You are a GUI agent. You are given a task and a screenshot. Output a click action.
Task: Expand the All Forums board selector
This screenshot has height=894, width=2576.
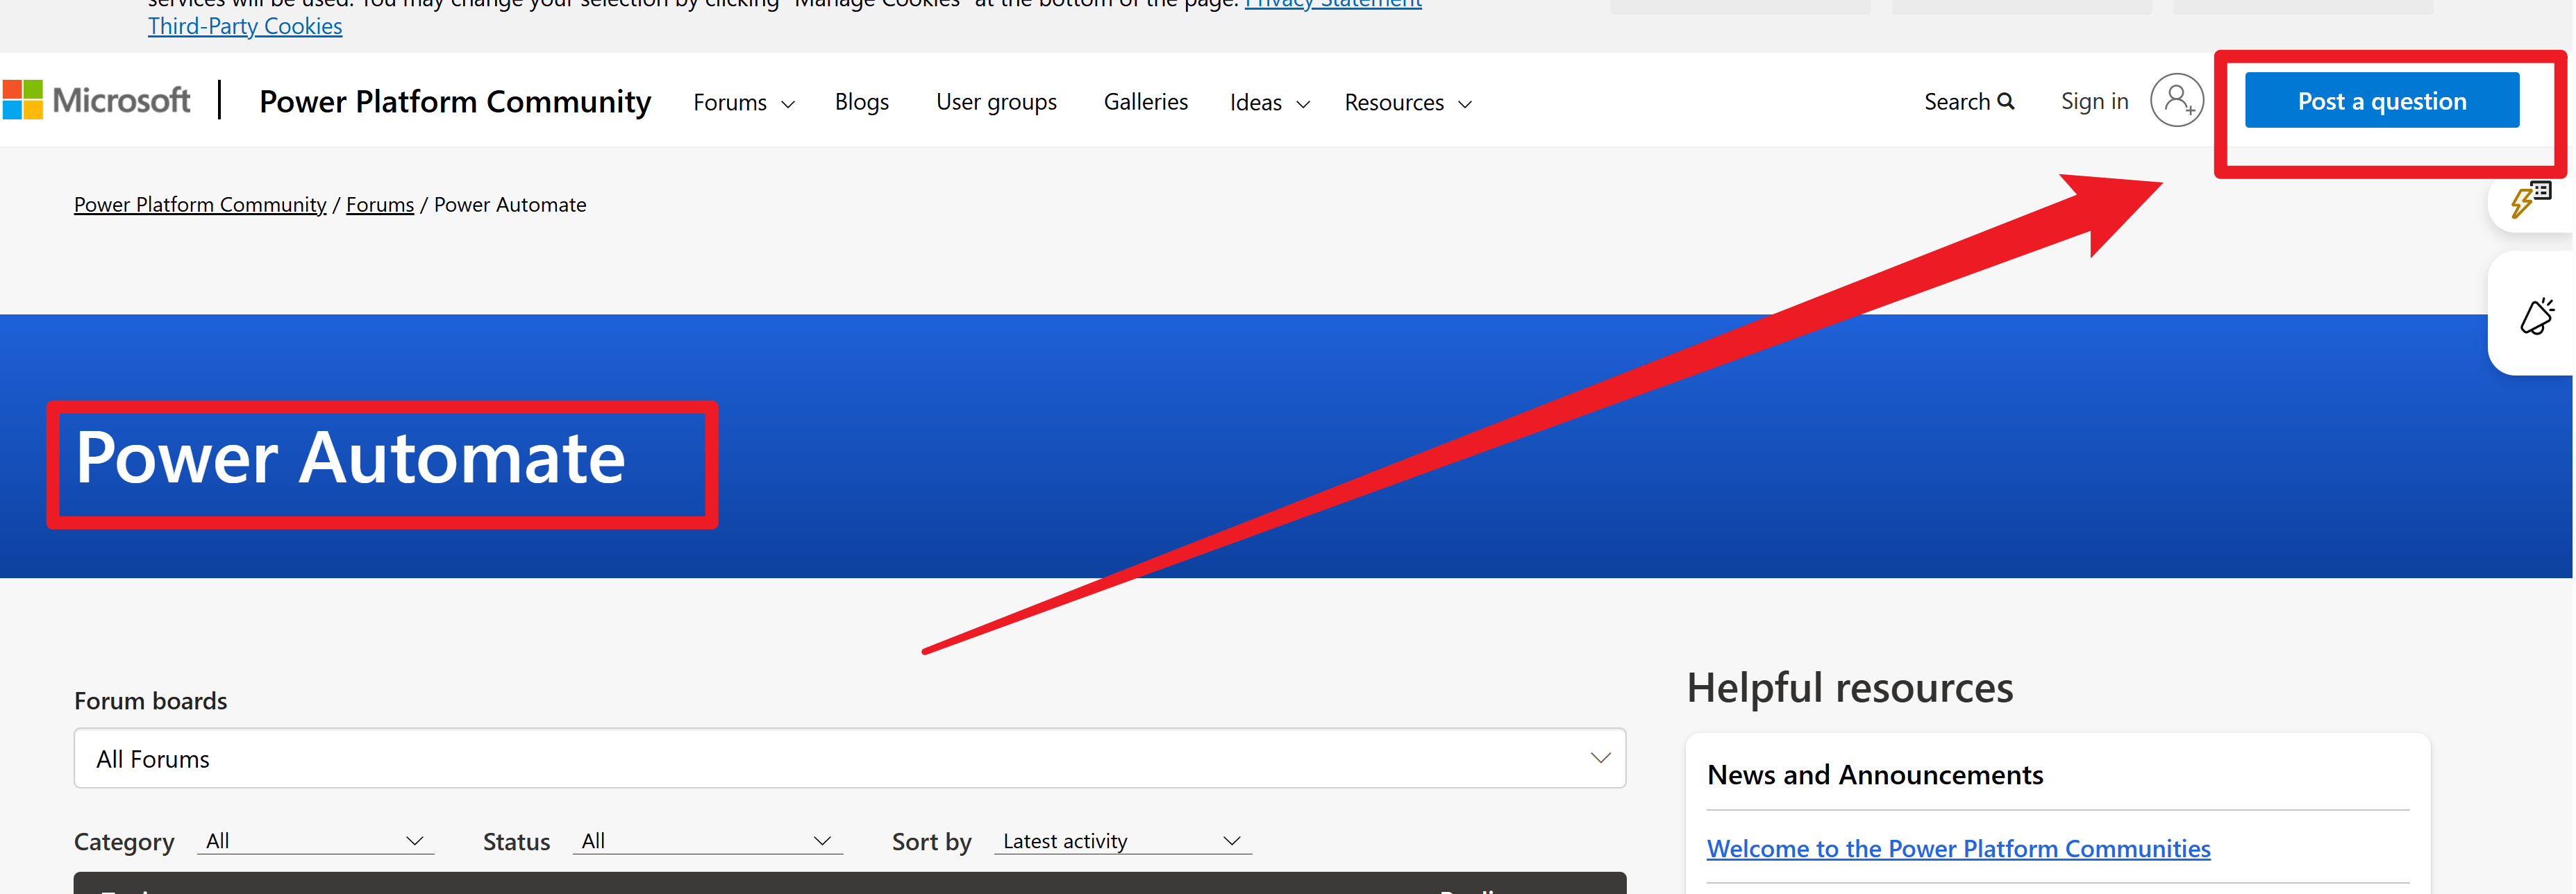[x=848, y=758]
